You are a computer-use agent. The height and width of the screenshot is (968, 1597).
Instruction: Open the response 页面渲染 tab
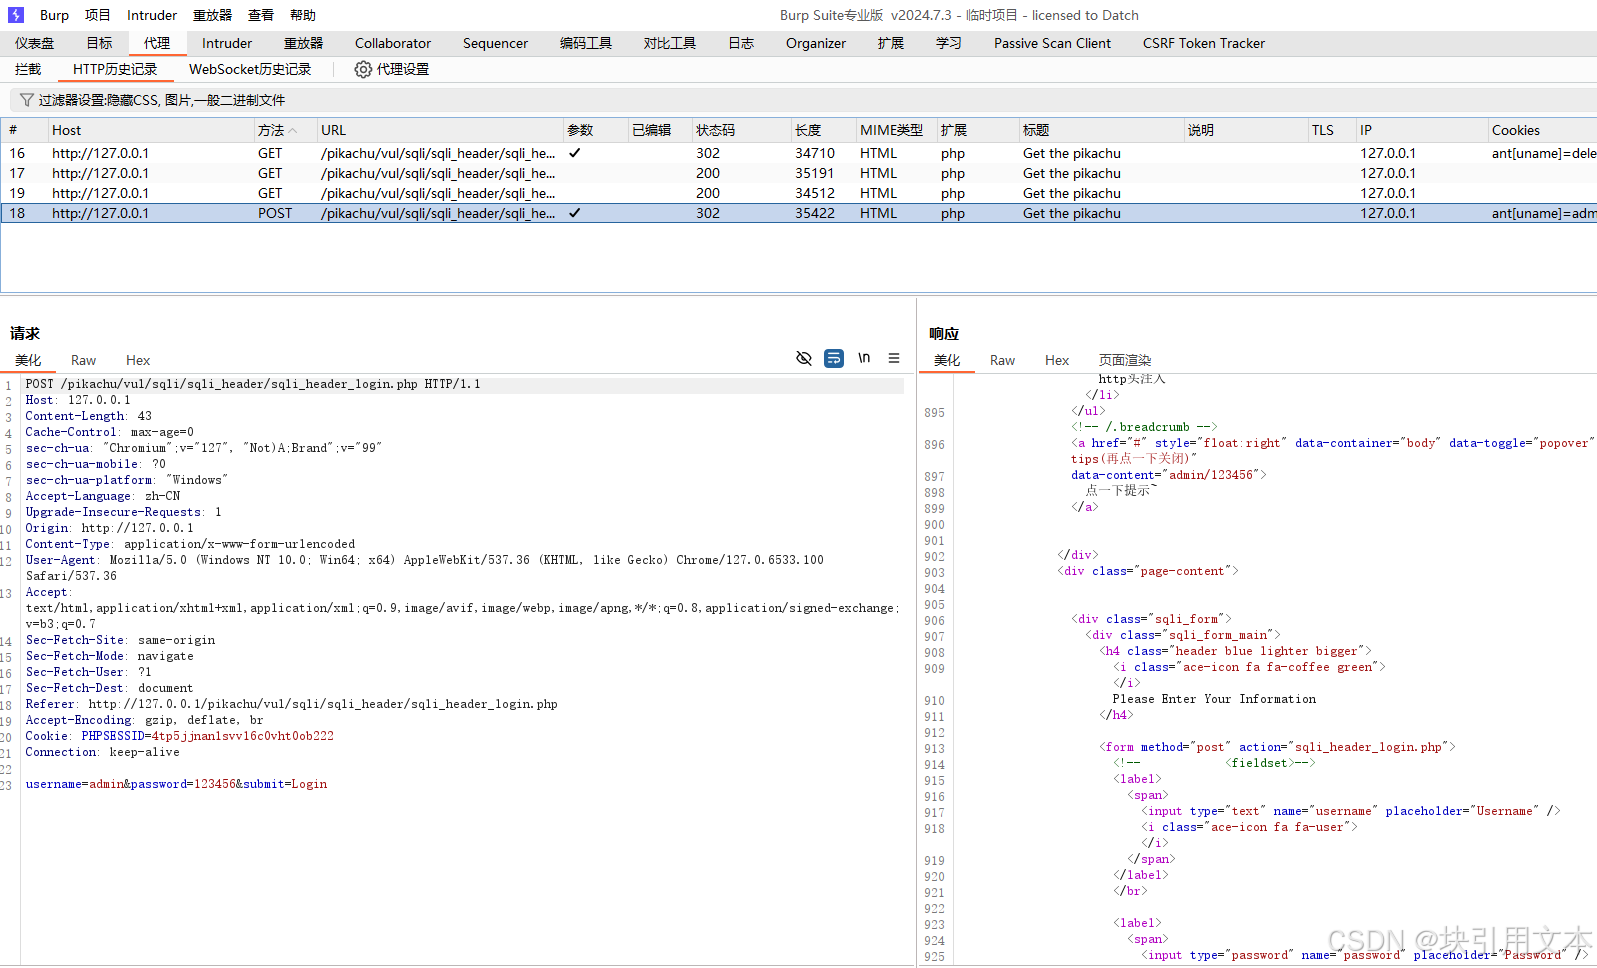coord(1125,360)
